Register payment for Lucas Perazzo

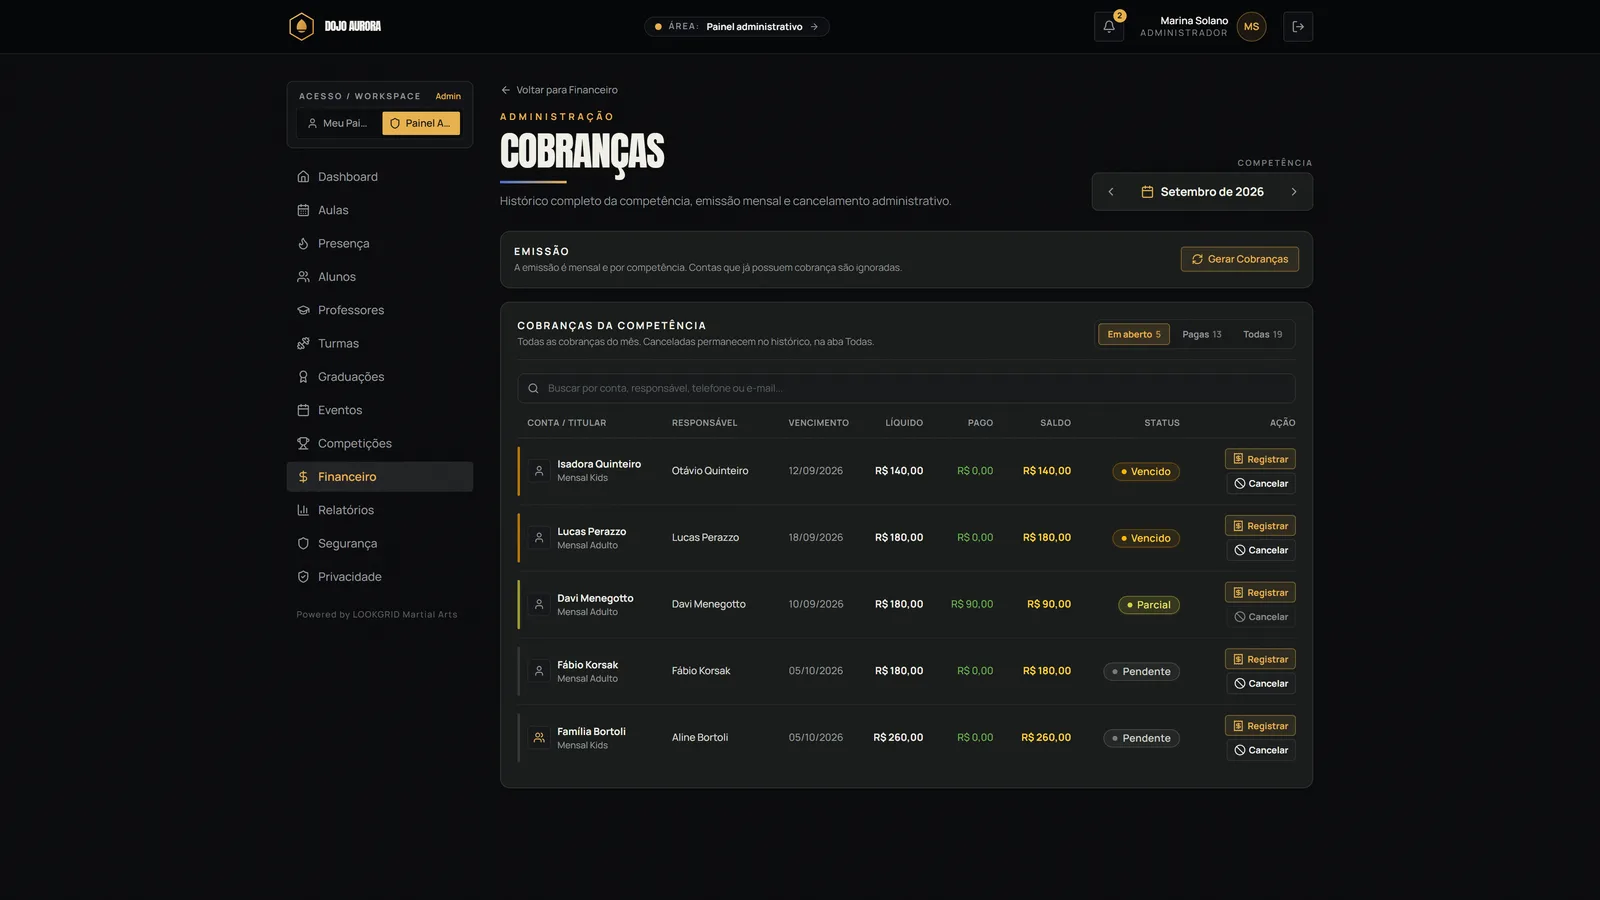(1260, 526)
